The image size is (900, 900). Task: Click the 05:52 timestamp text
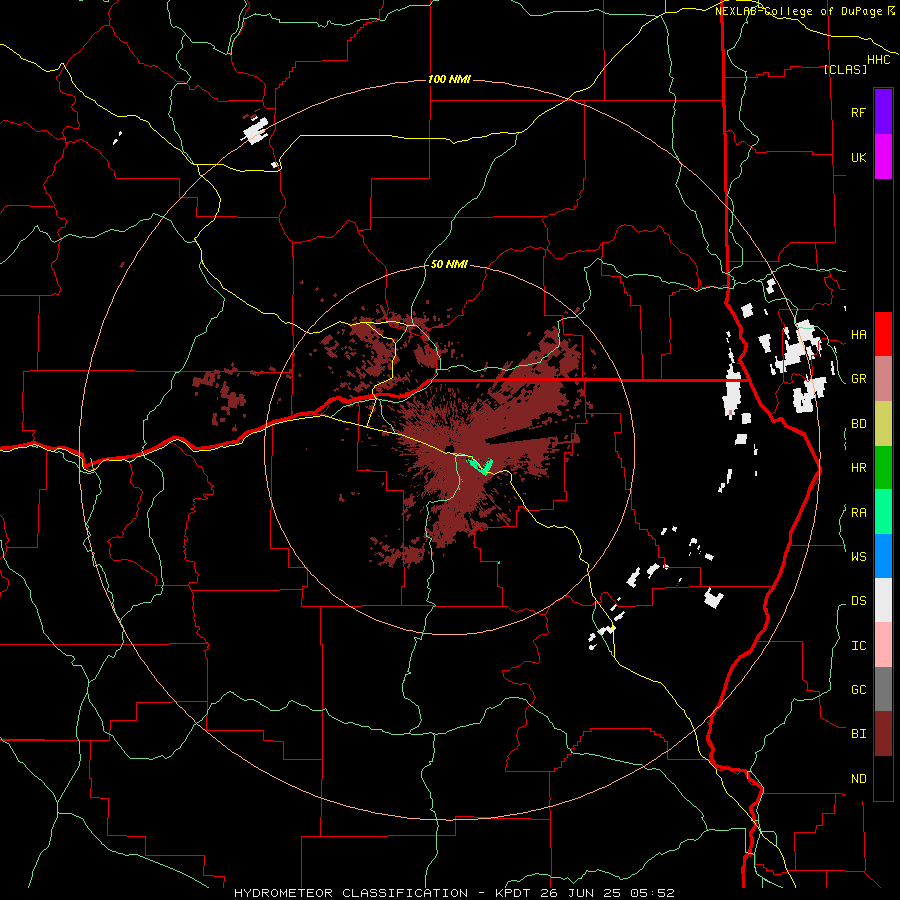coord(654,893)
